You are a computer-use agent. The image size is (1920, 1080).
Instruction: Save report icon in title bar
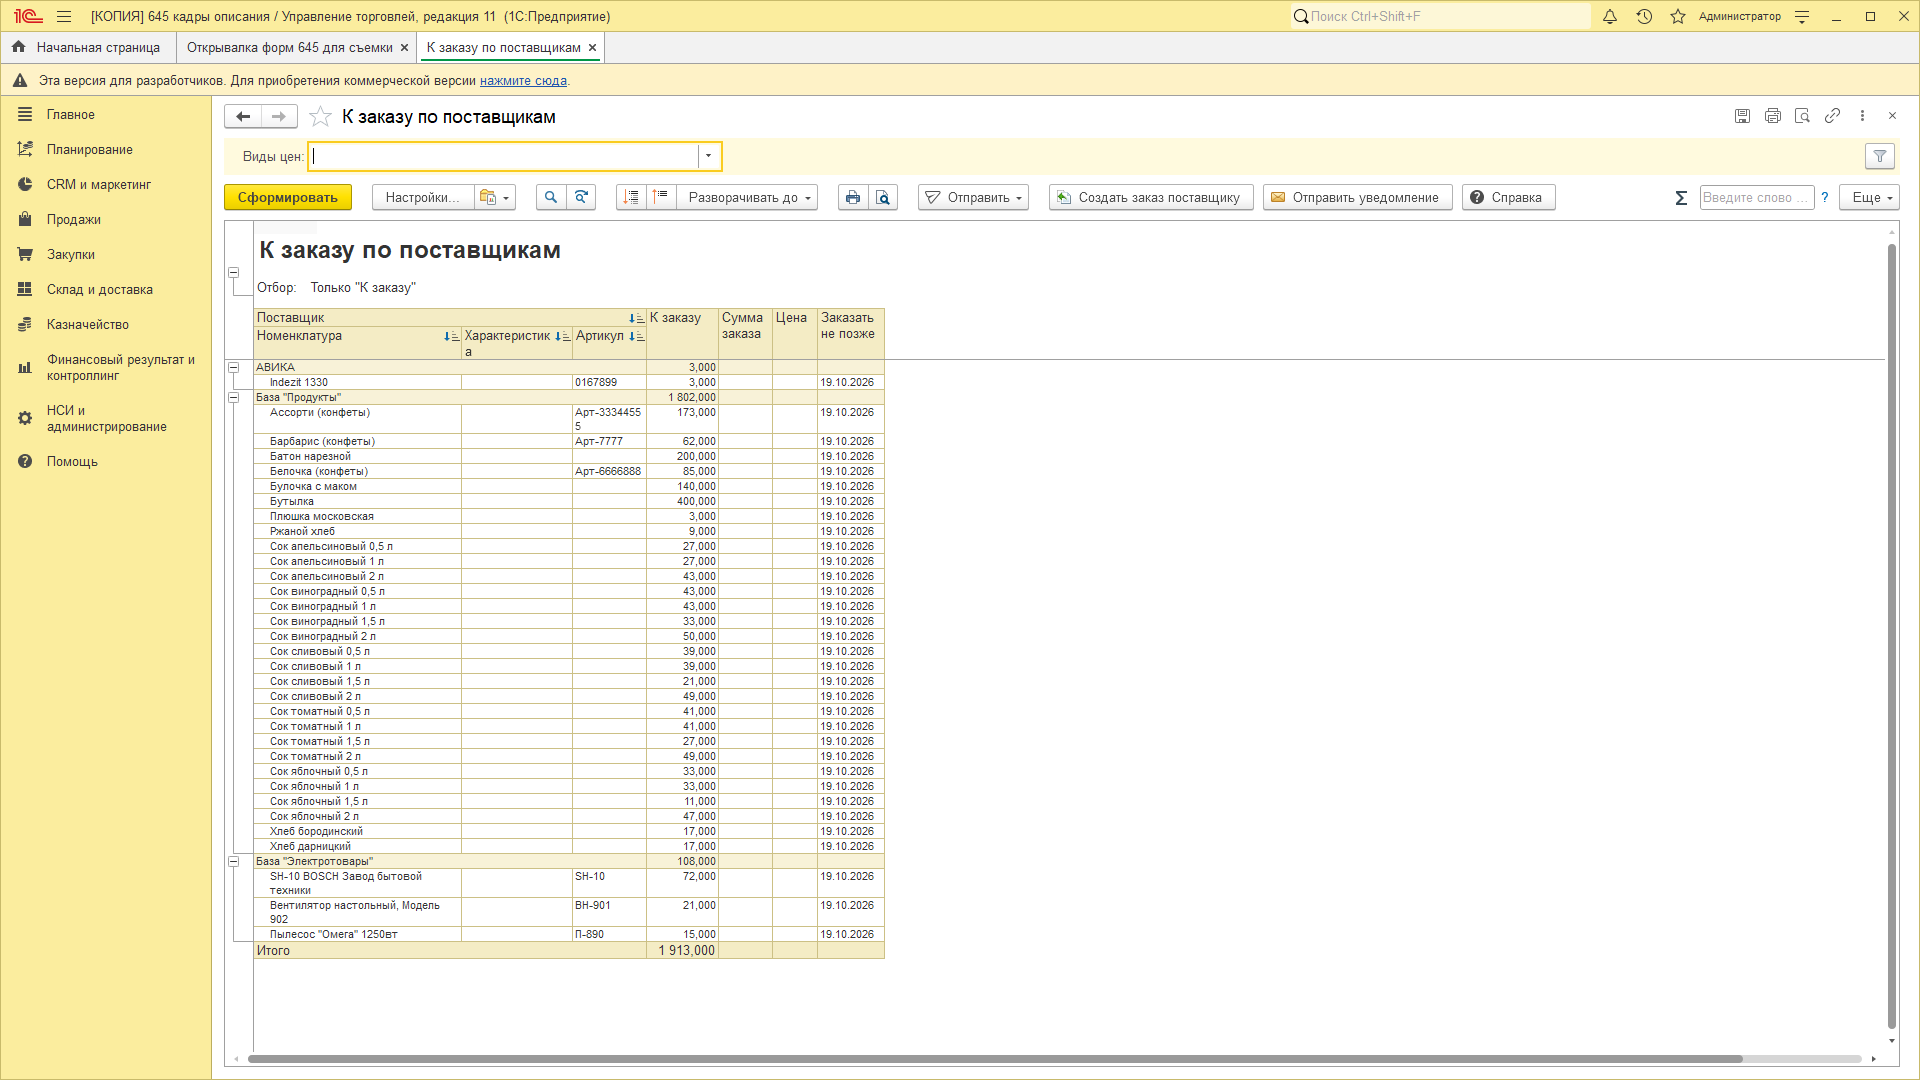tap(1742, 116)
